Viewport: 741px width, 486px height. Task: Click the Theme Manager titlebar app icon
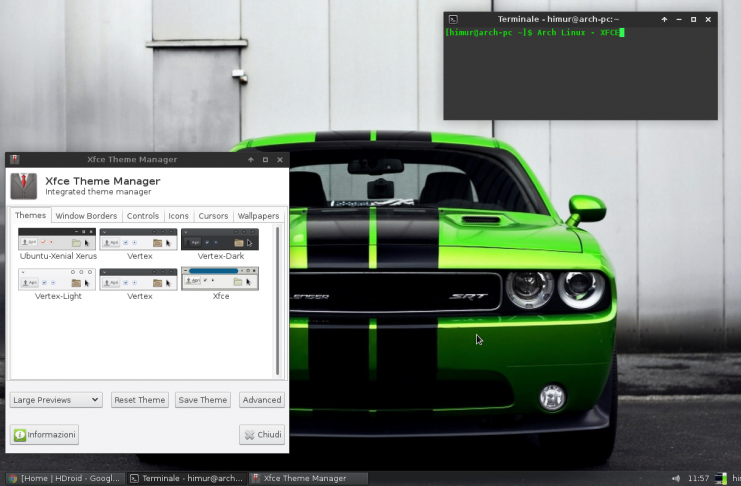(x=14, y=159)
